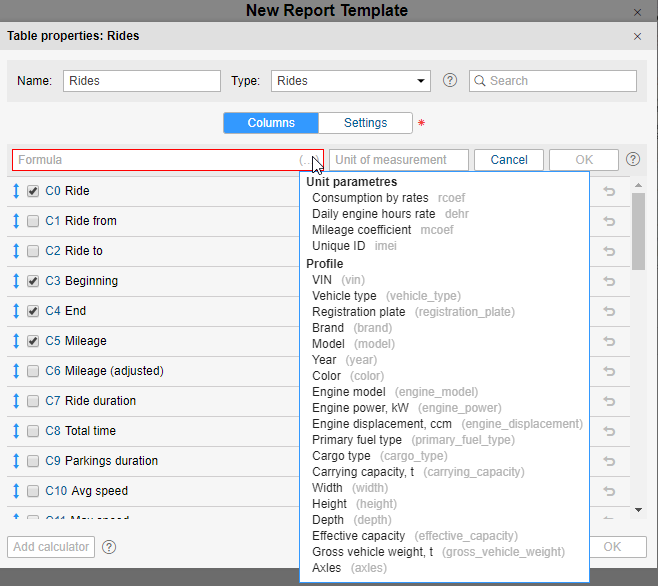Switch to the Settings tab
The height and width of the screenshot is (586, 658).
coord(365,123)
